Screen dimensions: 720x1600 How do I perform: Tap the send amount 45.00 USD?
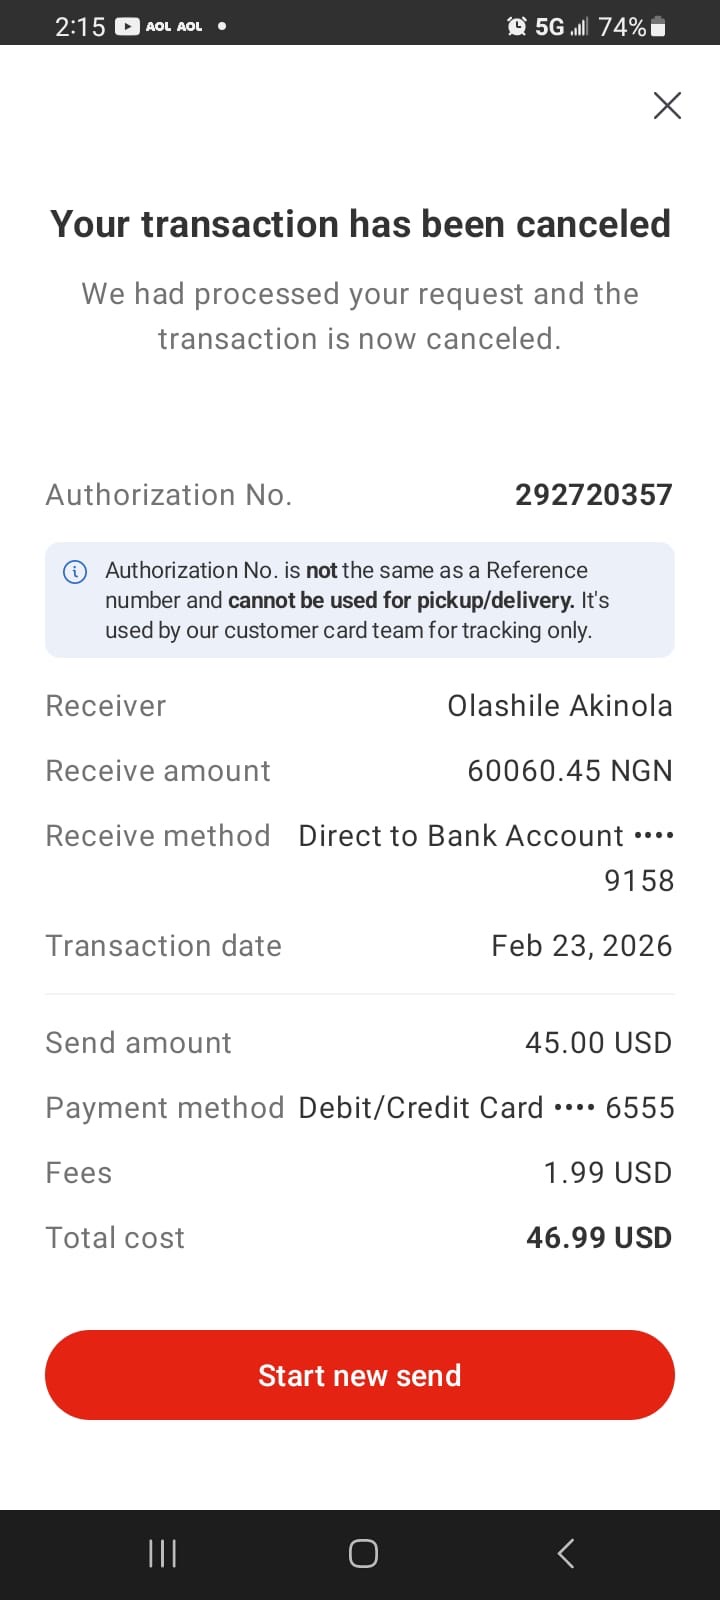click(598, 1043)
